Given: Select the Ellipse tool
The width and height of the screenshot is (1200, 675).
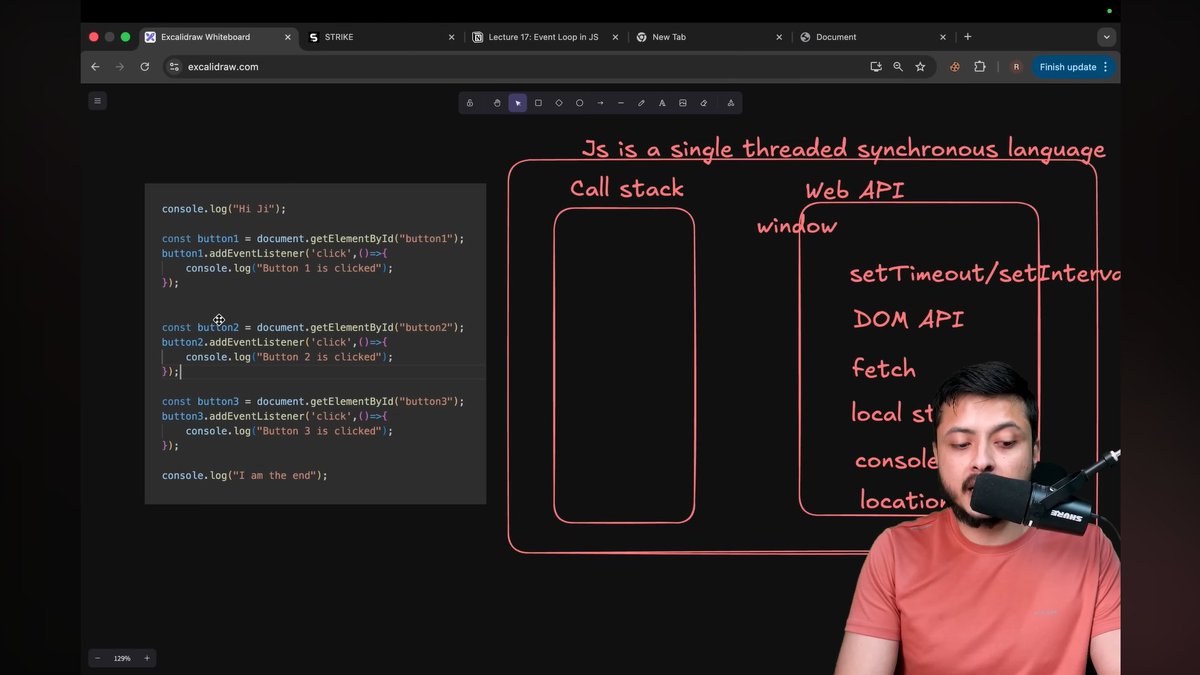Looking at the screenshot, I should pyautogui.click(x=579, y=103).
